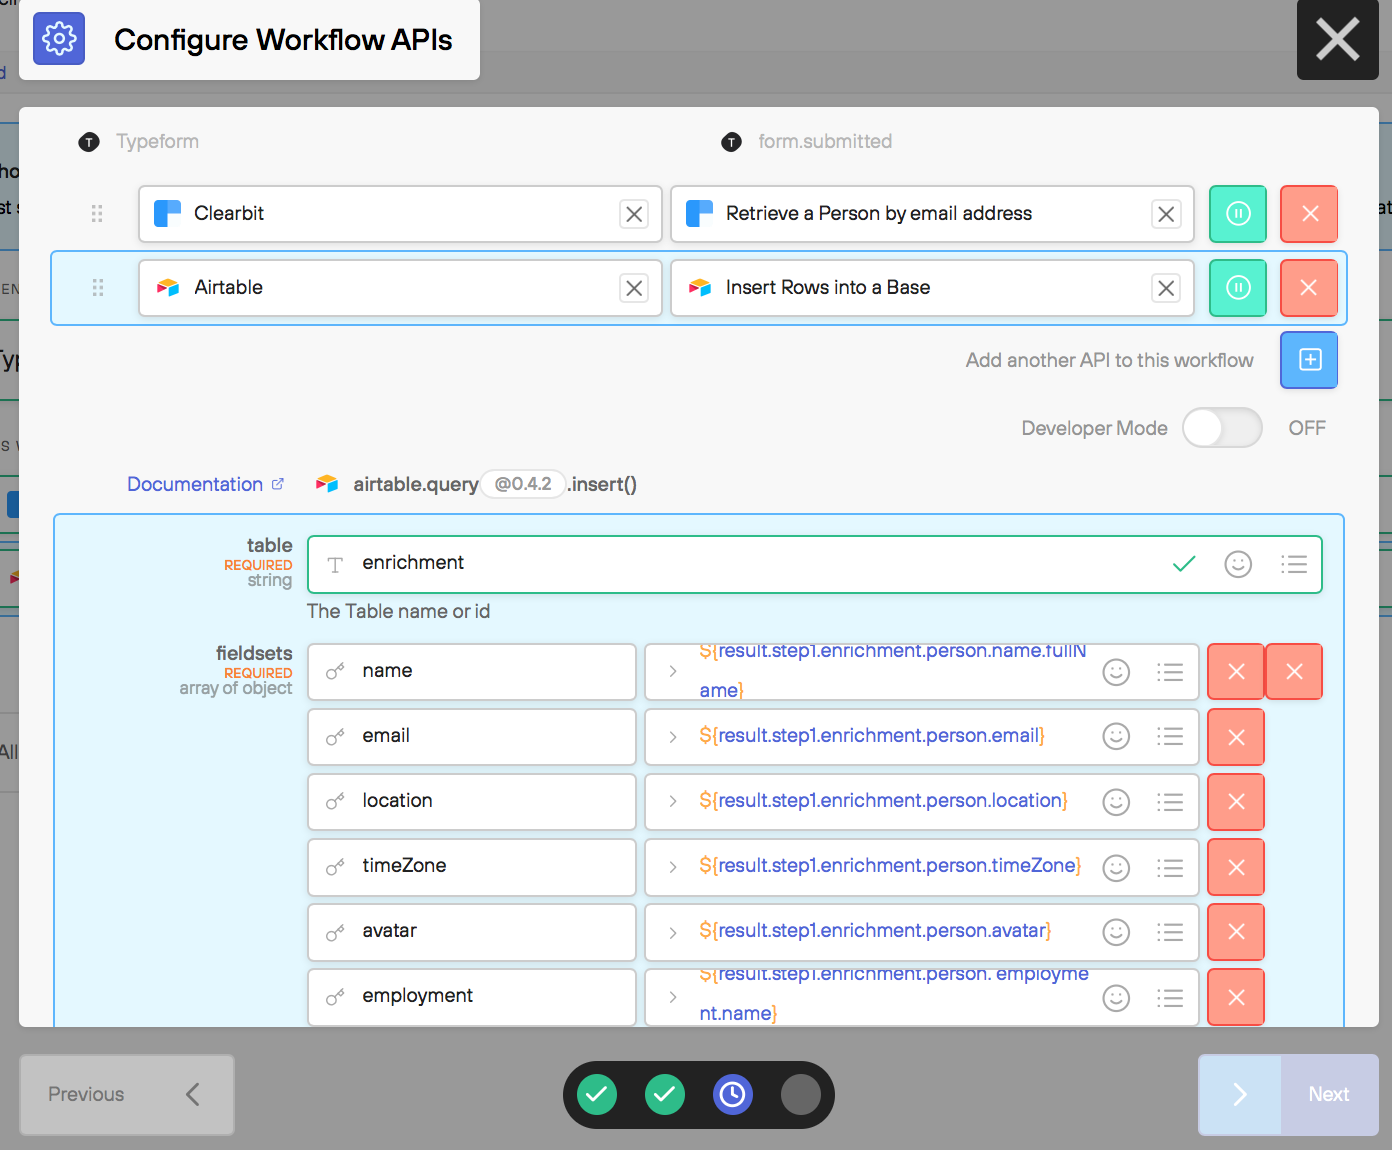Open the Documentation link

pos(205,484)
